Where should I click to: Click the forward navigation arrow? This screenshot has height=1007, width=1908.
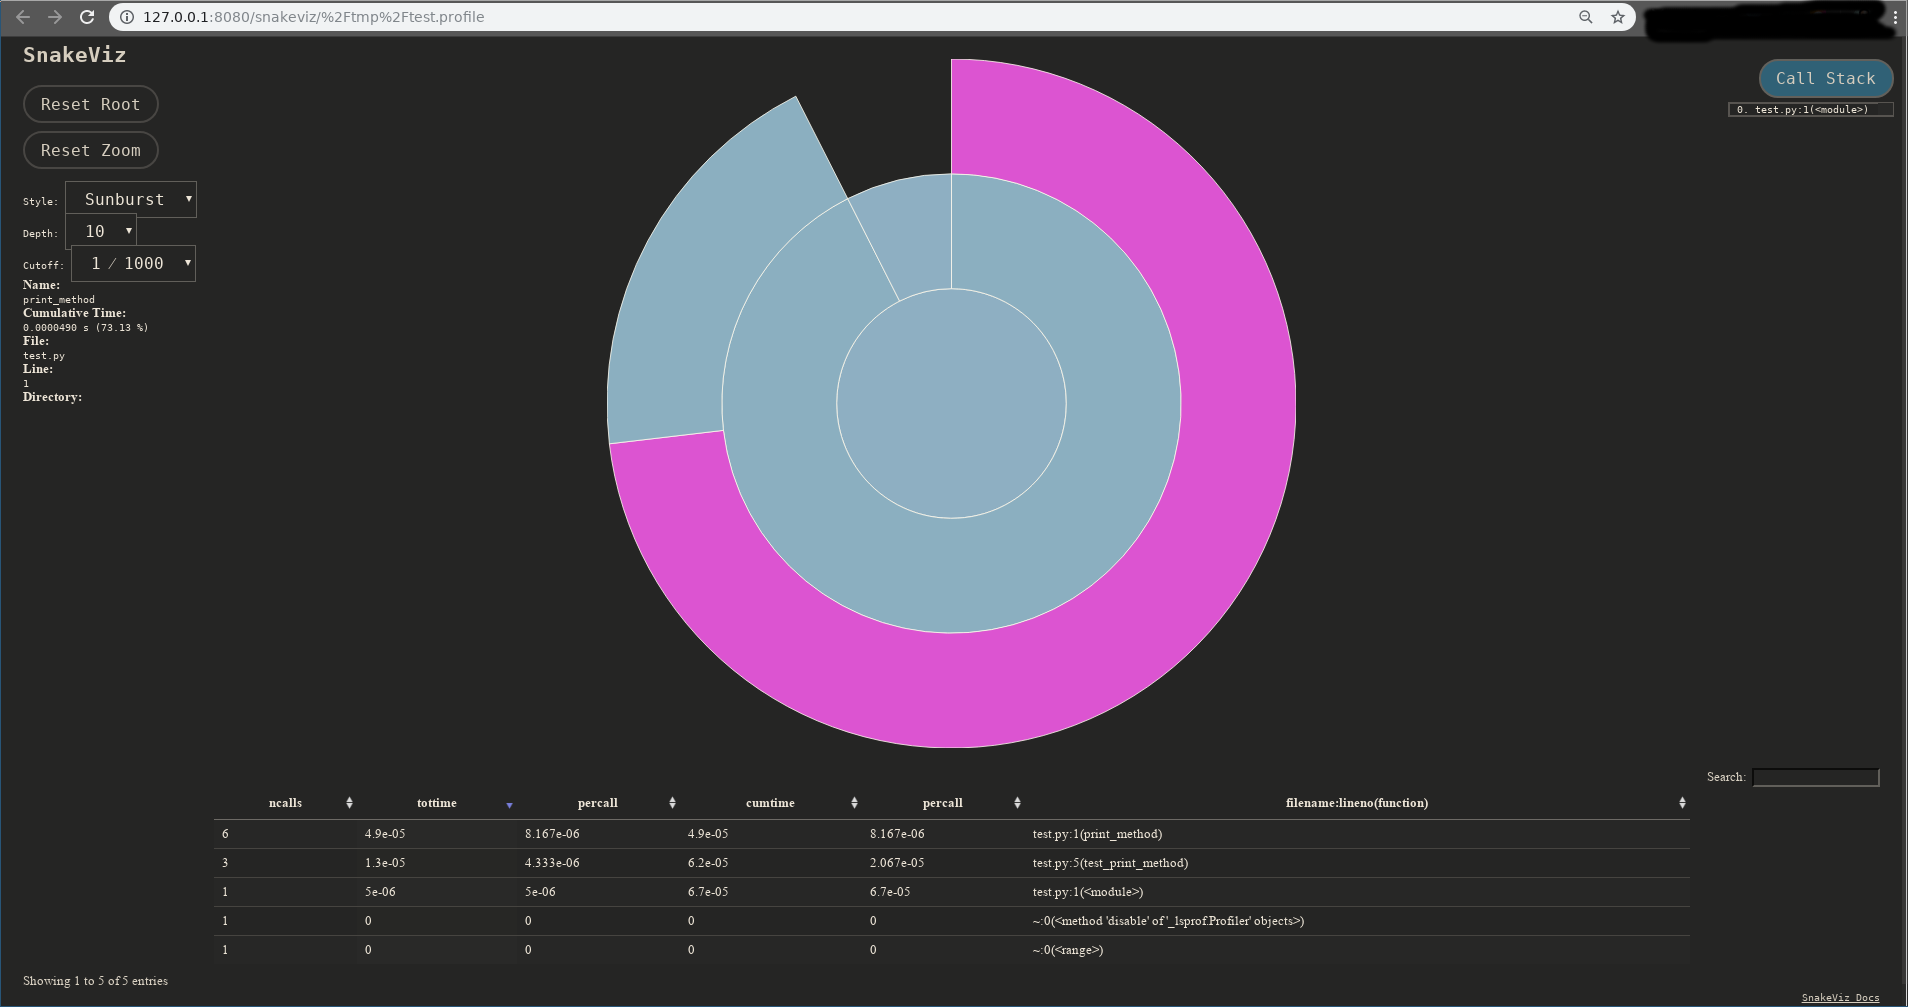click(x=55, y=16)
